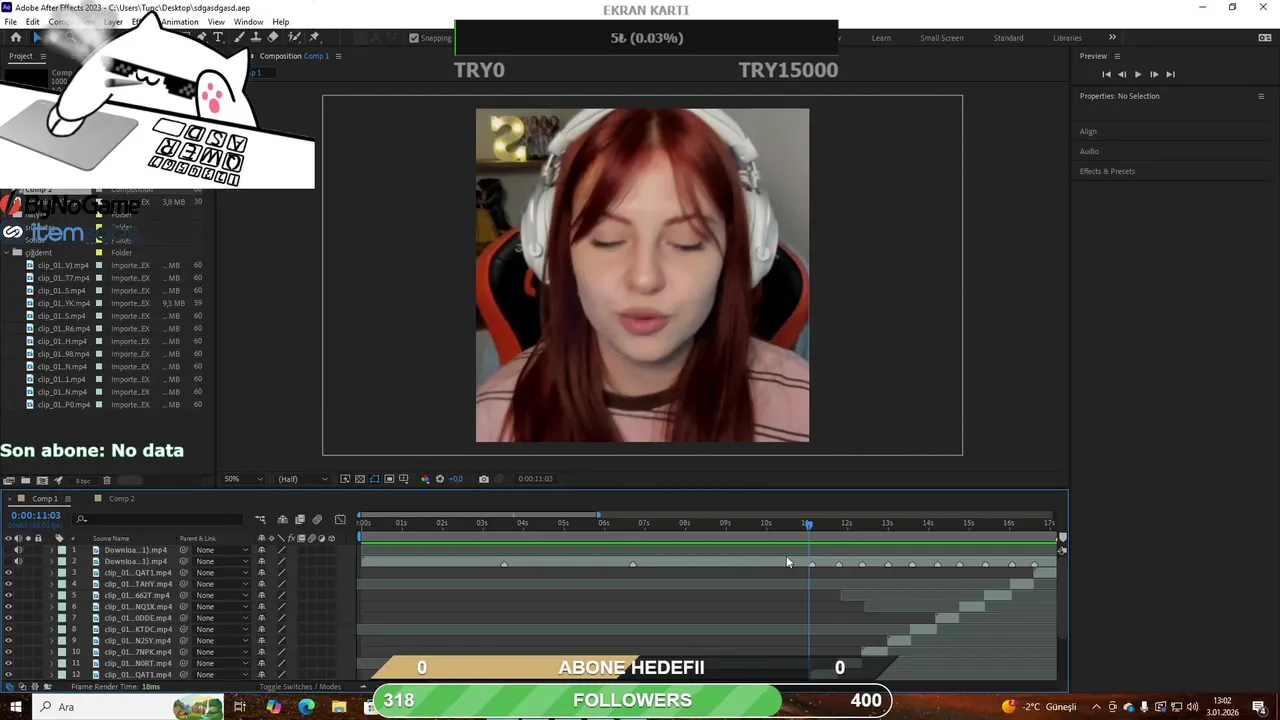This screenshot has height=720, width=1280.
Task: Mute audio of layer 1
Action: [x=18, y=550]
